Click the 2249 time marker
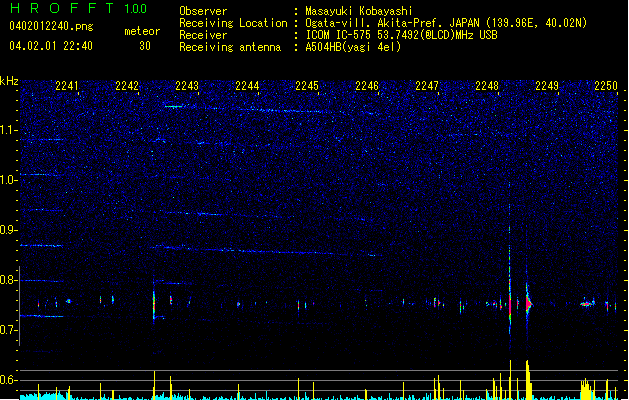Screen dimensions: 629x400 [x=547, y=85]
